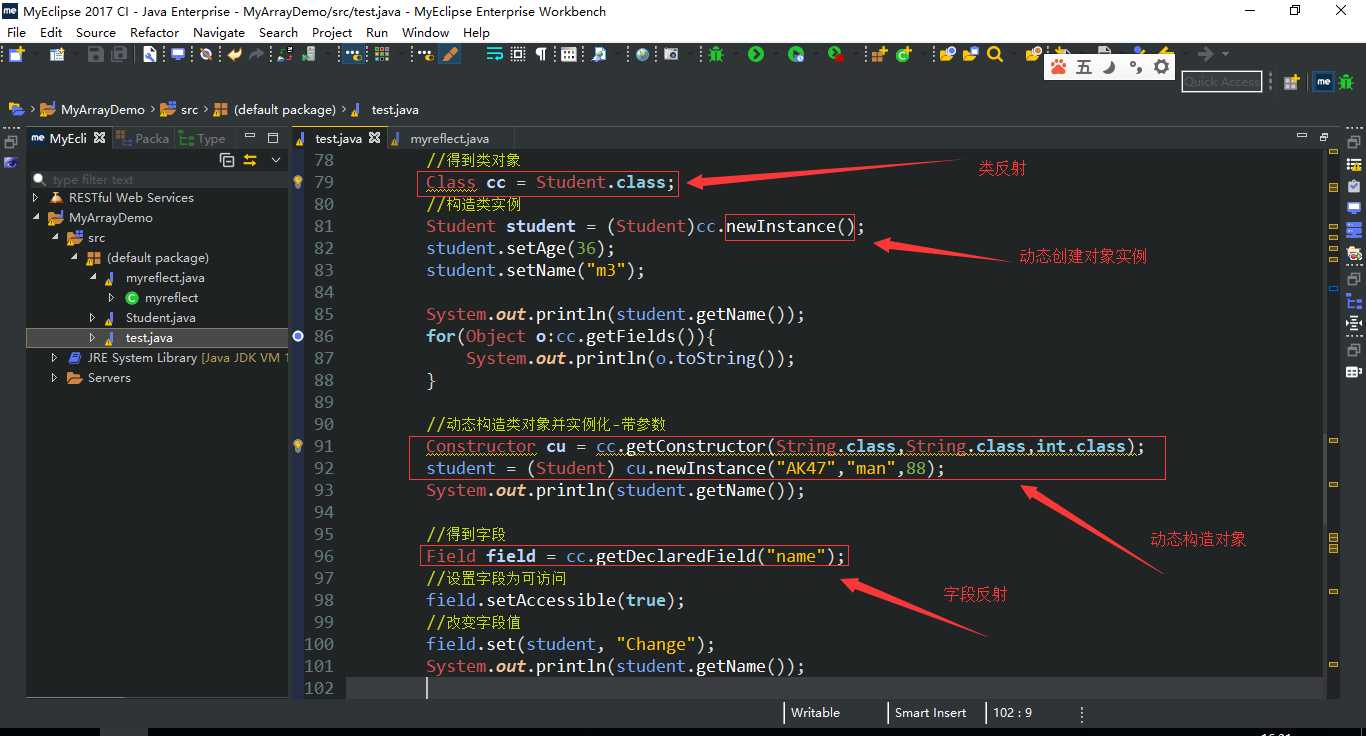Close the test.java editor tab
Viewport: 1366px width, 736px height.
click(x=374, y=138)
